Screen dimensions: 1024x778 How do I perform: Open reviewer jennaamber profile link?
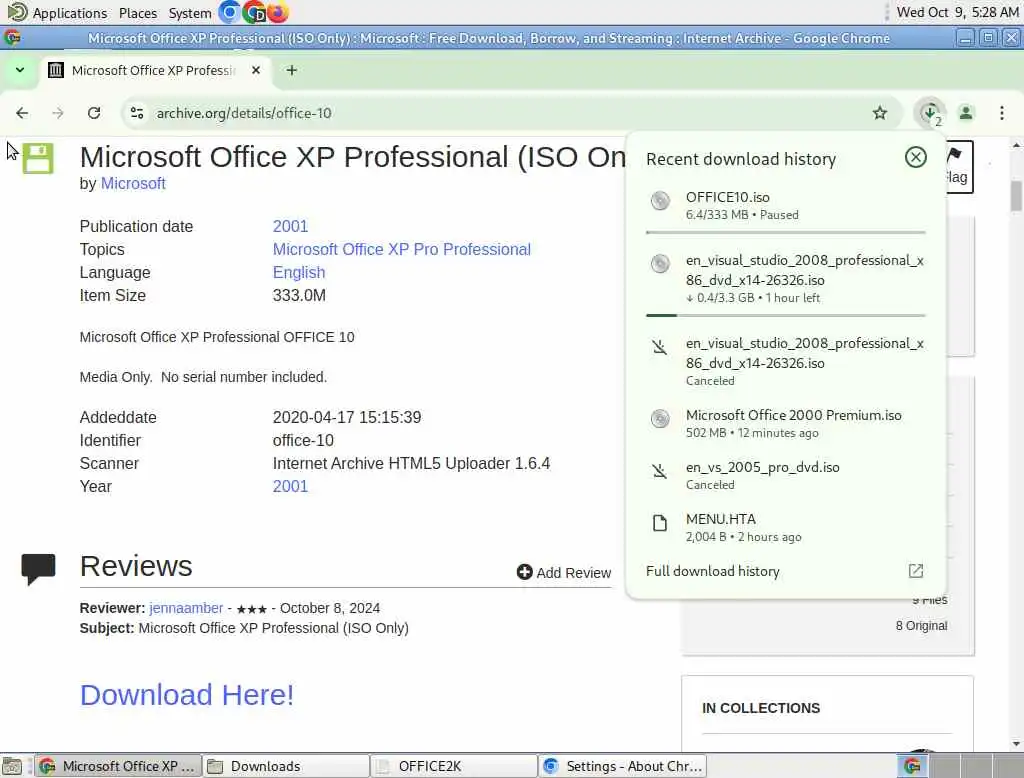coord(186,608)
